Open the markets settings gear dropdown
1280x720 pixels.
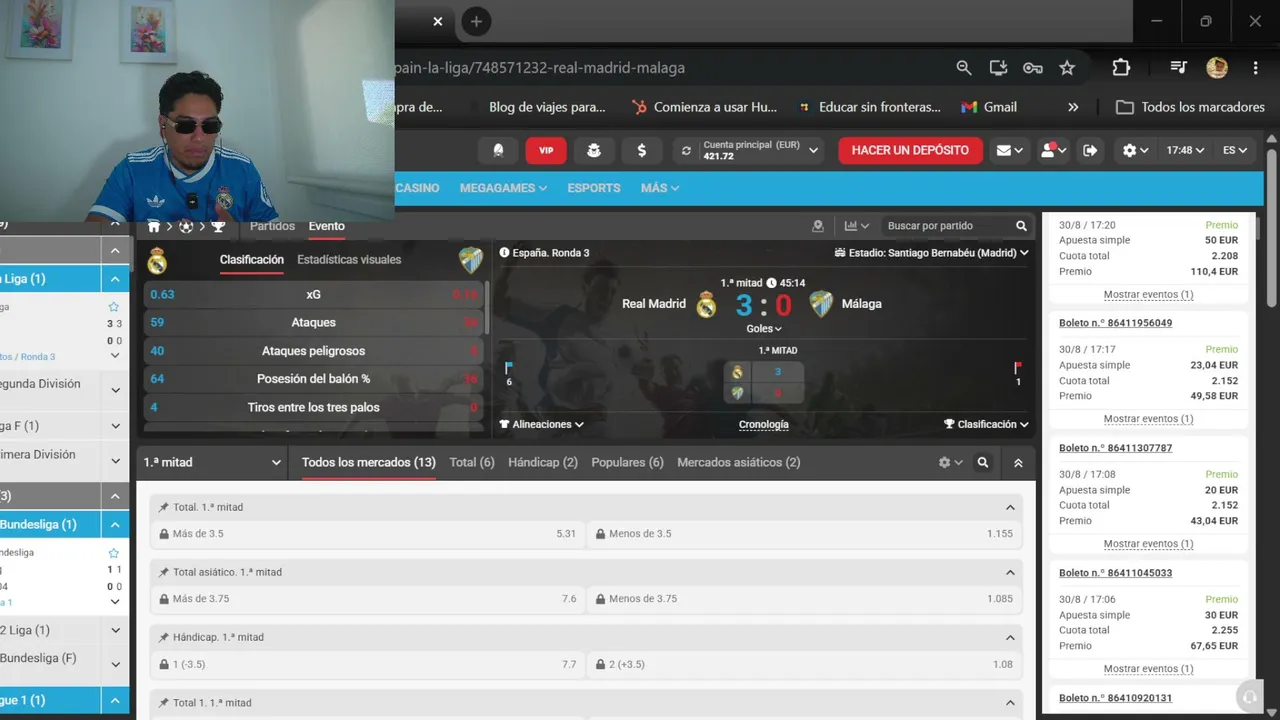(x=950, y=463)
